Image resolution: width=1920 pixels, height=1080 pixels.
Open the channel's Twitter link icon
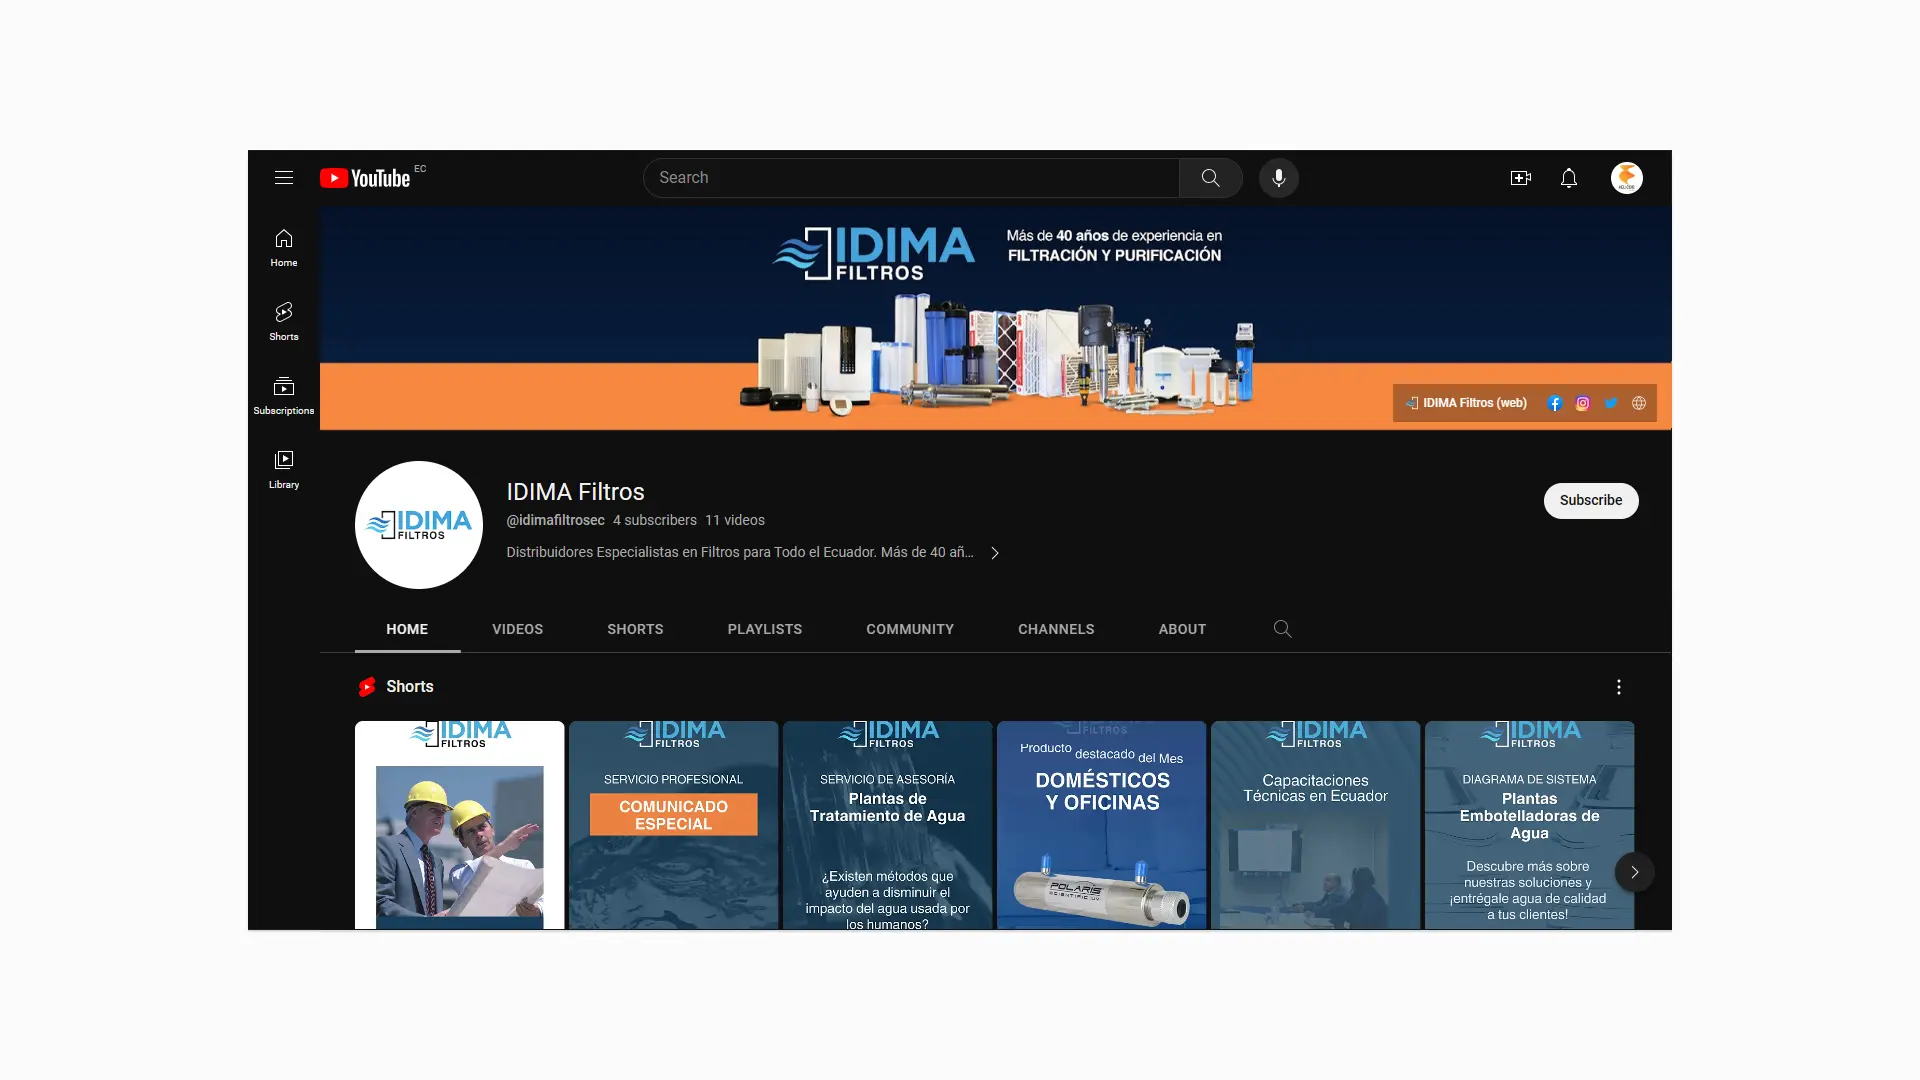point(1610,403)
